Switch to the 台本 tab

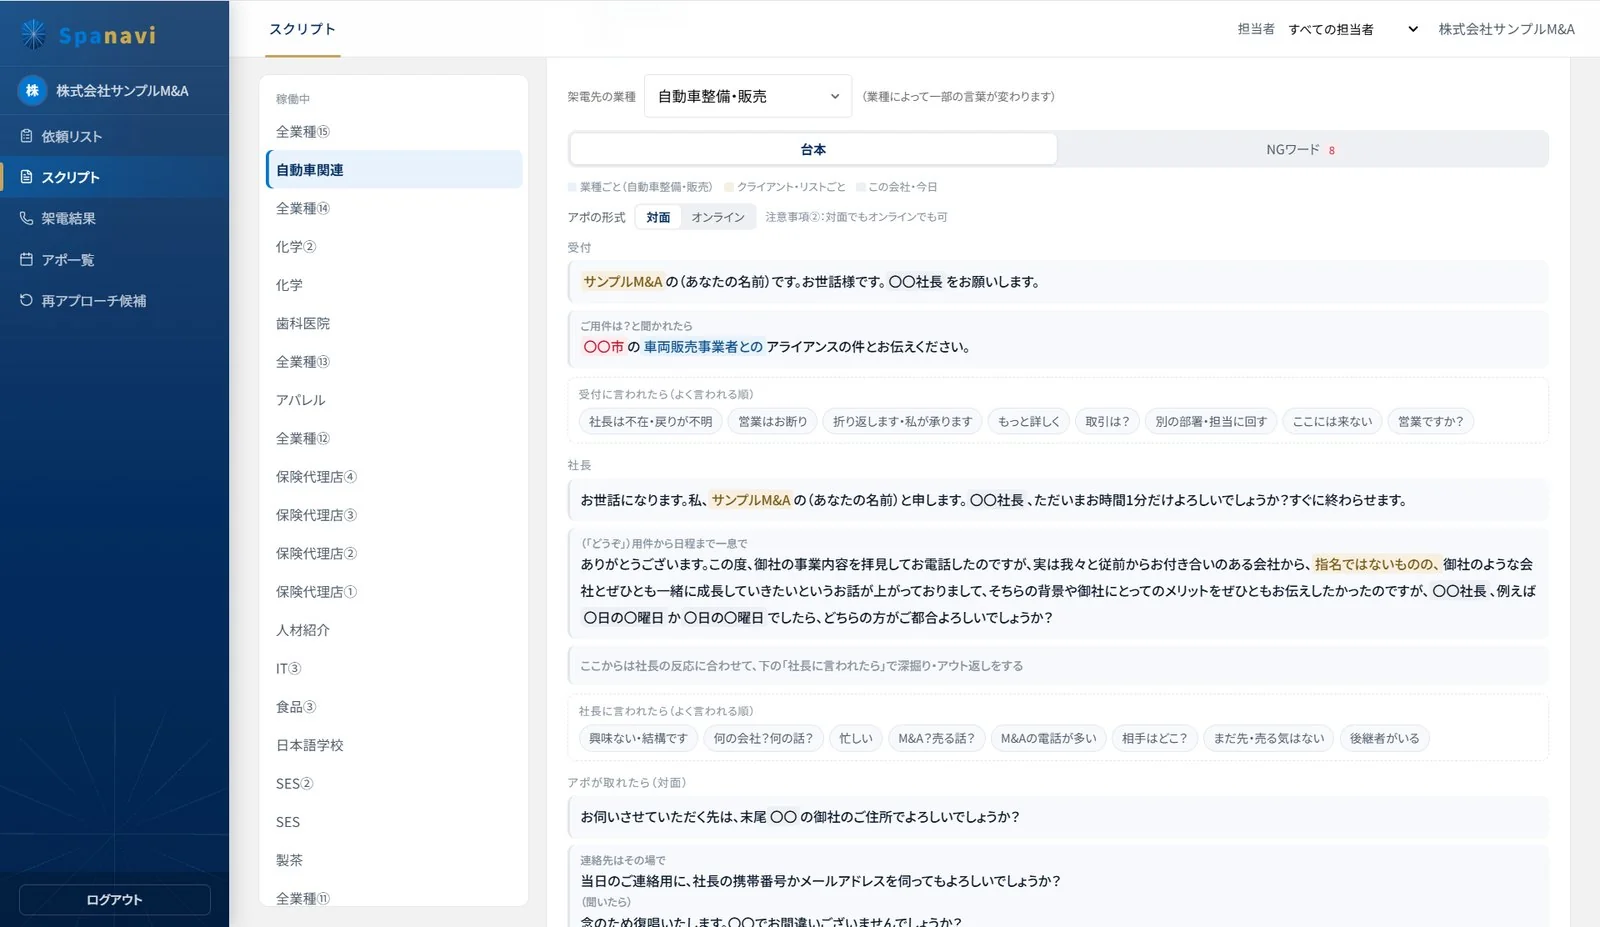click(x=813, y=149)
